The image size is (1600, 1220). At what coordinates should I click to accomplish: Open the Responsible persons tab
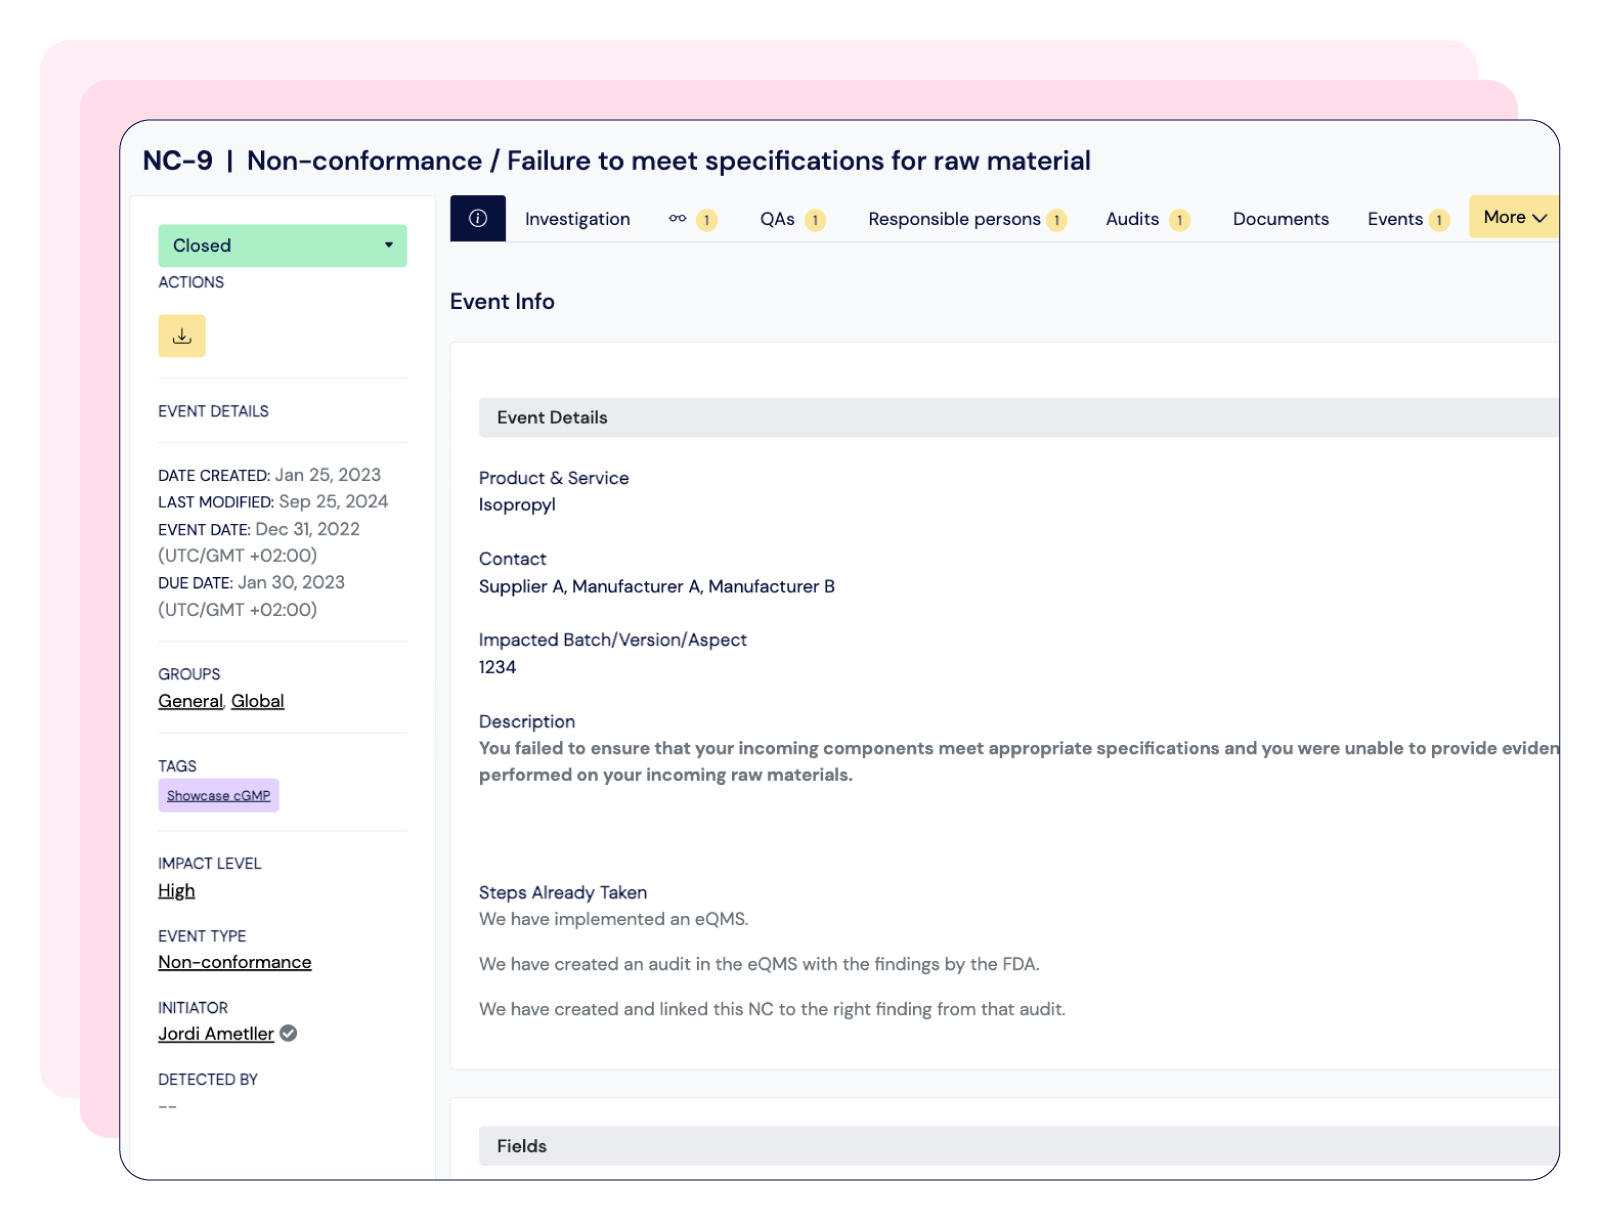click(x=967, y=219)
